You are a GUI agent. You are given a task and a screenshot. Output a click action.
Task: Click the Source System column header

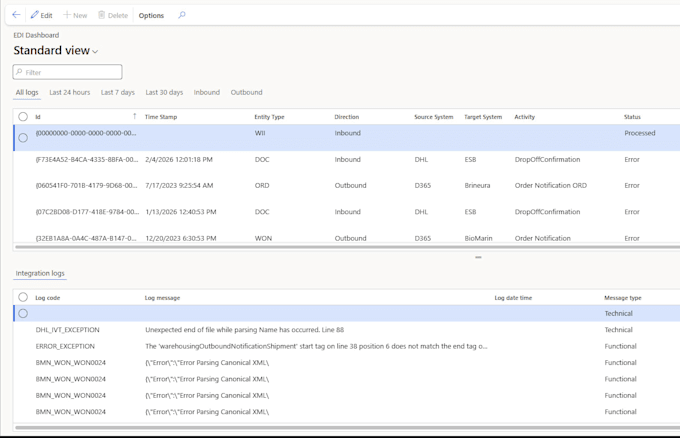(x=433, y=117)
